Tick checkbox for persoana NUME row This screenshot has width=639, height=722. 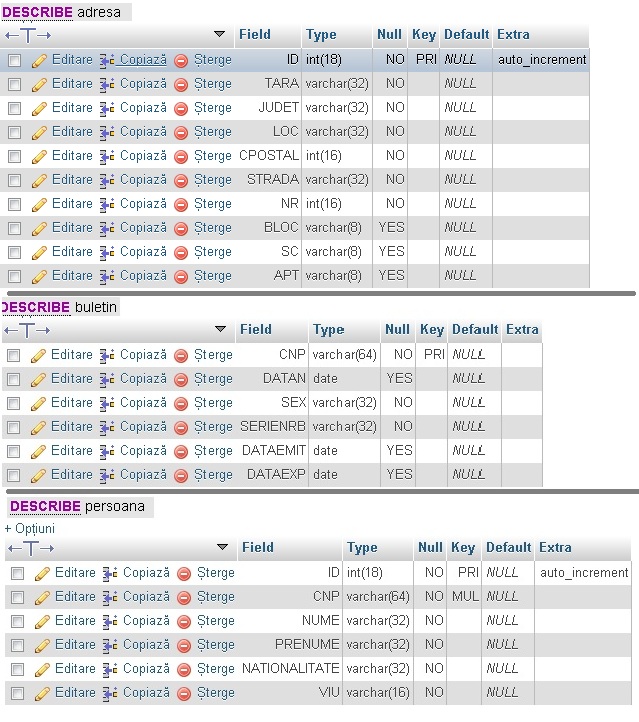coord(17,621)
